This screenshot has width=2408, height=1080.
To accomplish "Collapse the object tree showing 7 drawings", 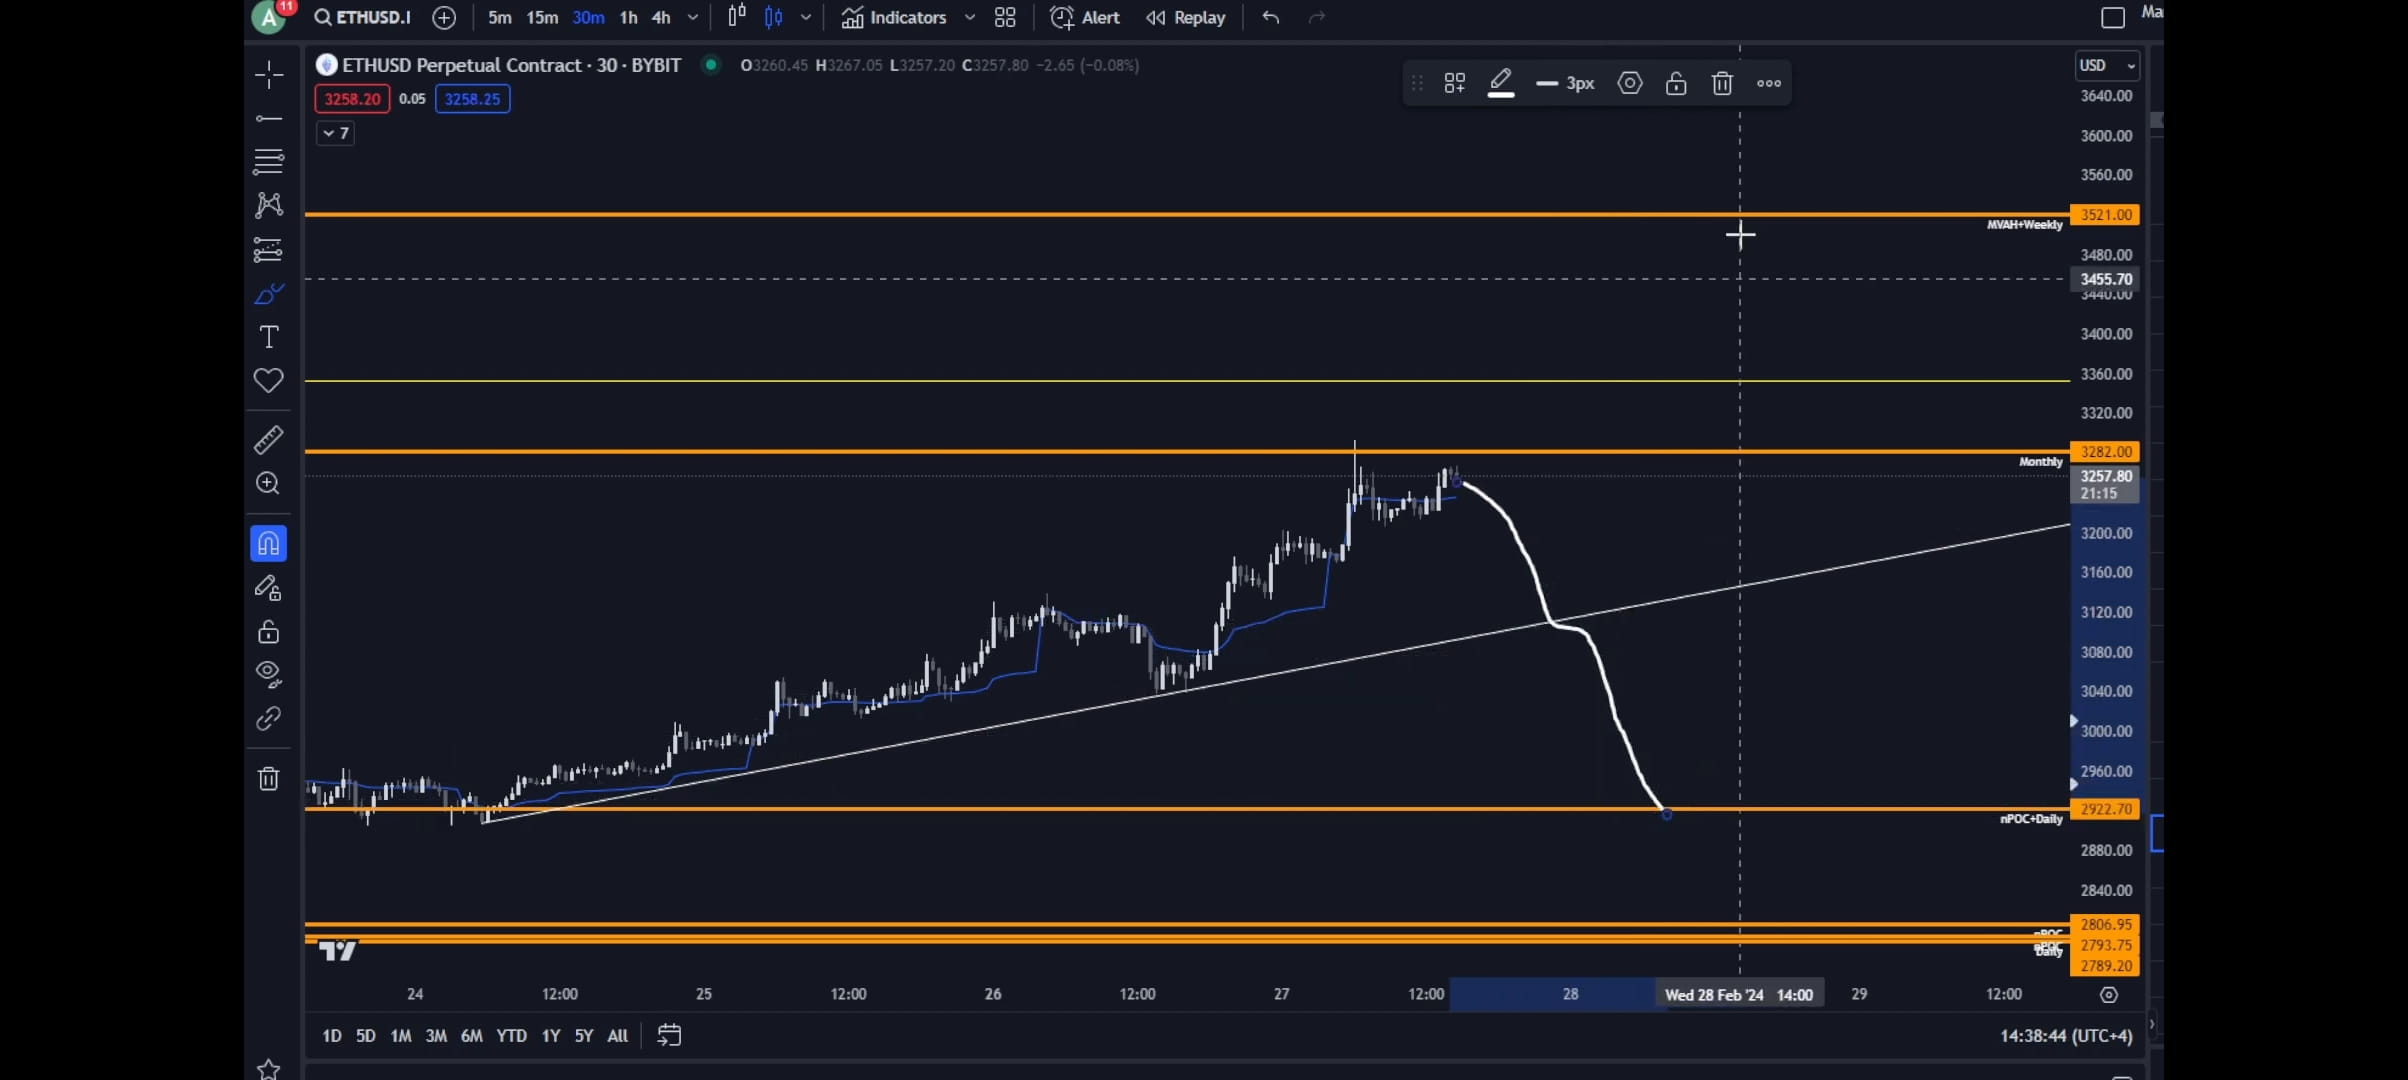I will pos(334,132).
